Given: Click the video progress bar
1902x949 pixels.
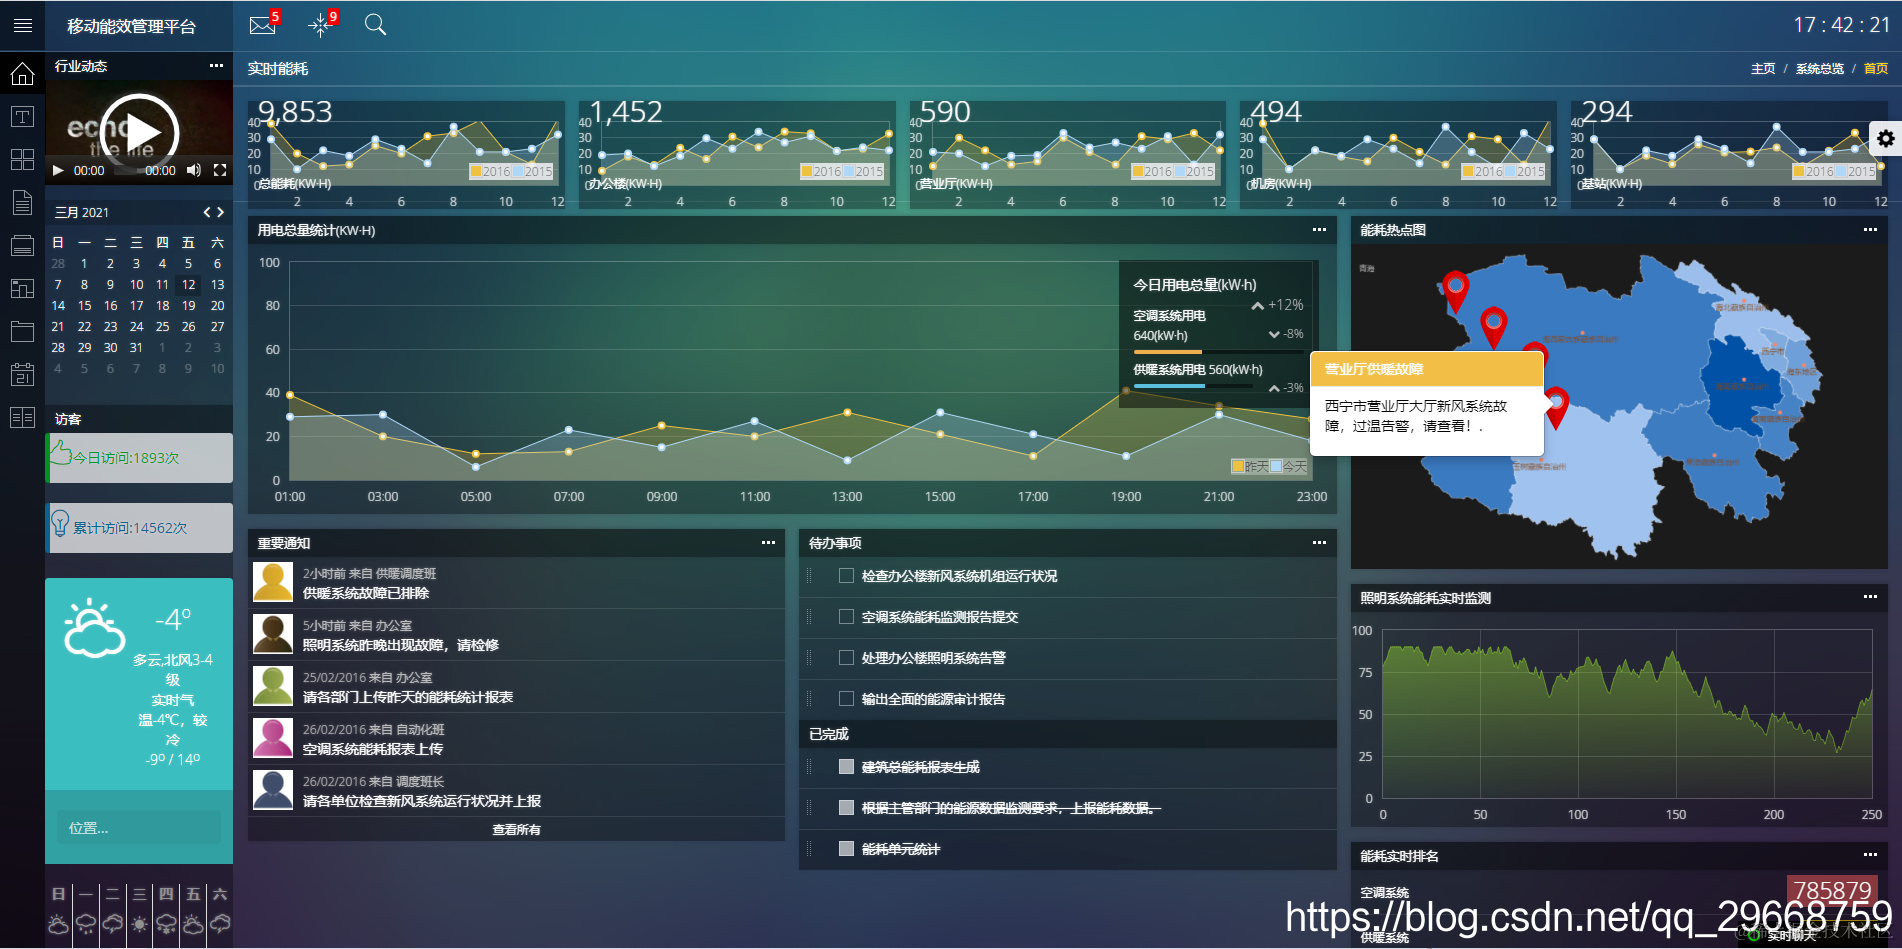Looking at the screenshot, I should (x=125, y=171).
